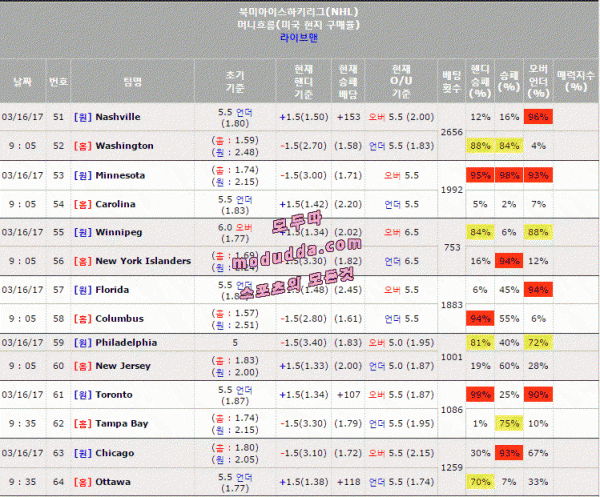
Task: Click Winnipeg initial line 6.0 오버
Action: pos(235,227)
